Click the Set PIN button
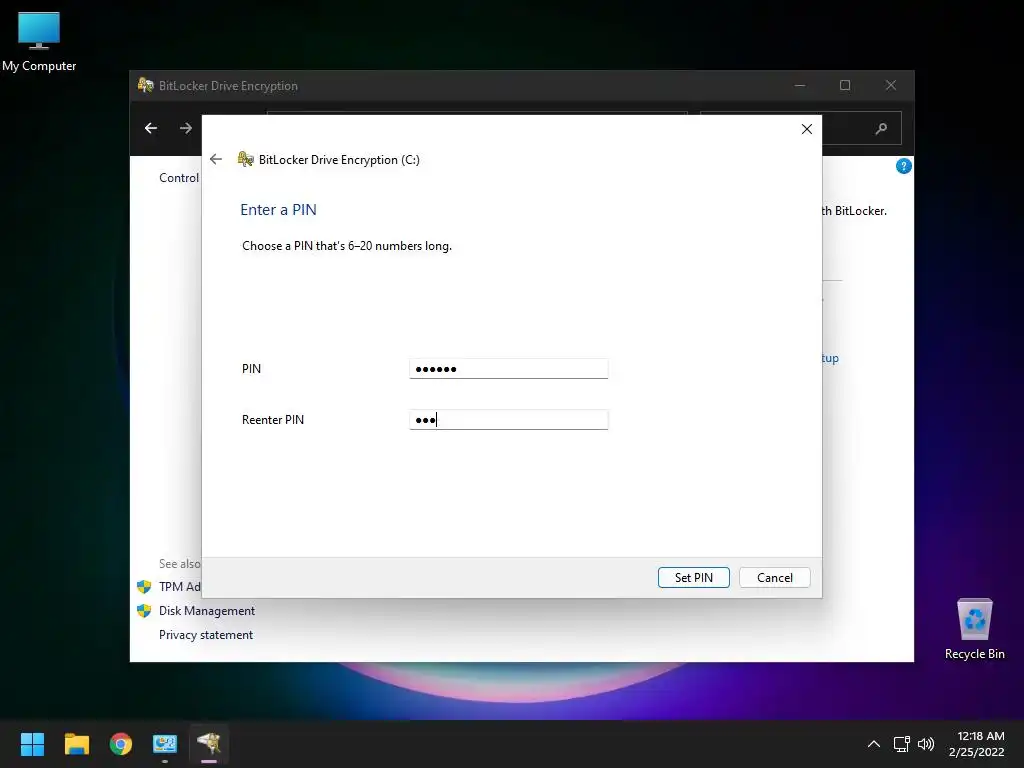 (x=694, y=577)
